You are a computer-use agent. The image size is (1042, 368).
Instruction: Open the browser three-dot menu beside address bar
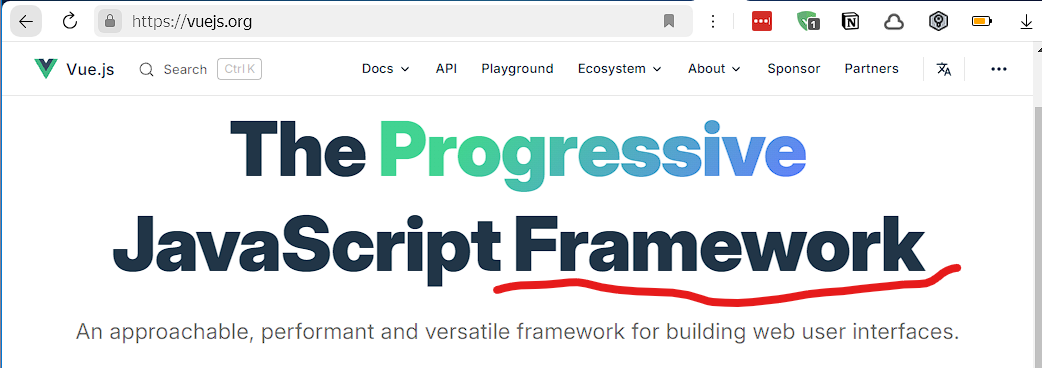pyautogui.click(x=713, y=22)
